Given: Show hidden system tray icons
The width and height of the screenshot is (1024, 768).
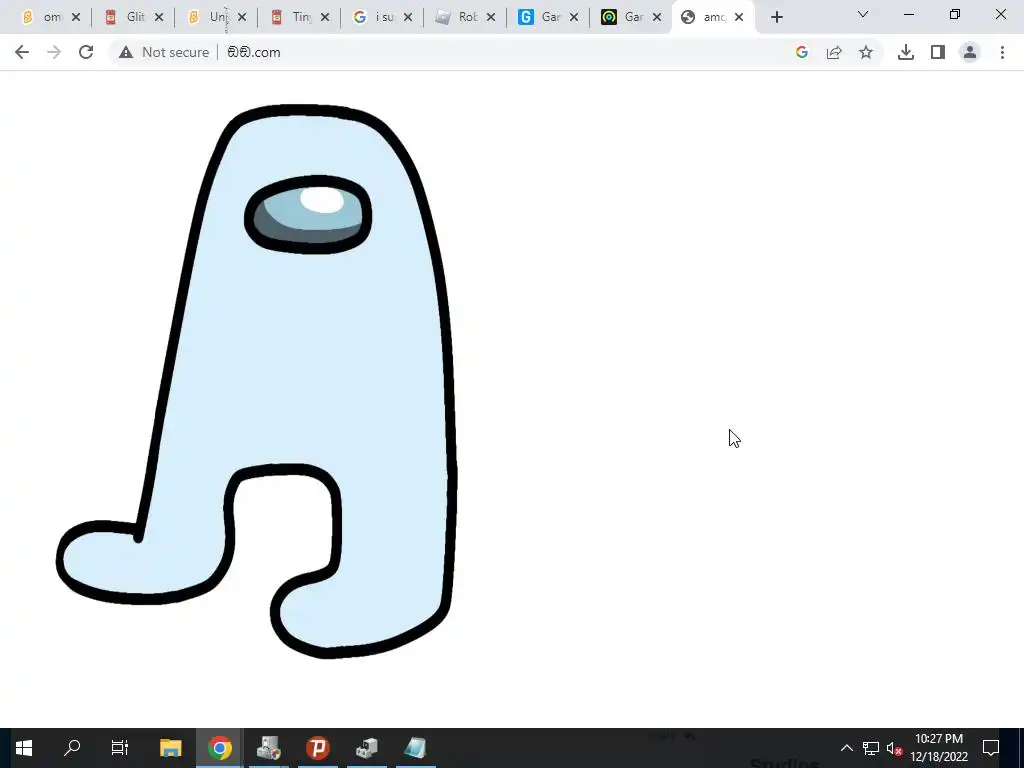Looking at the screenshot, I should coord(846,748).
